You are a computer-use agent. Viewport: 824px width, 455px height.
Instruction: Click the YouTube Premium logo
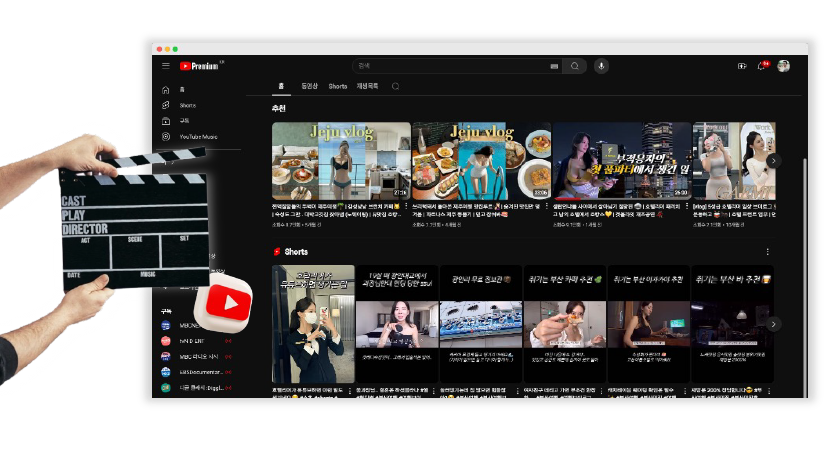(199, 66)
